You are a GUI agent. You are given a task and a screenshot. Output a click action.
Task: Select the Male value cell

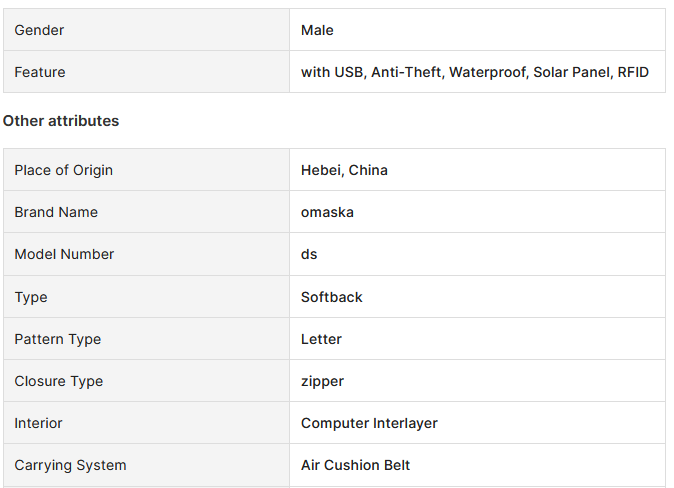click(477, 30)
